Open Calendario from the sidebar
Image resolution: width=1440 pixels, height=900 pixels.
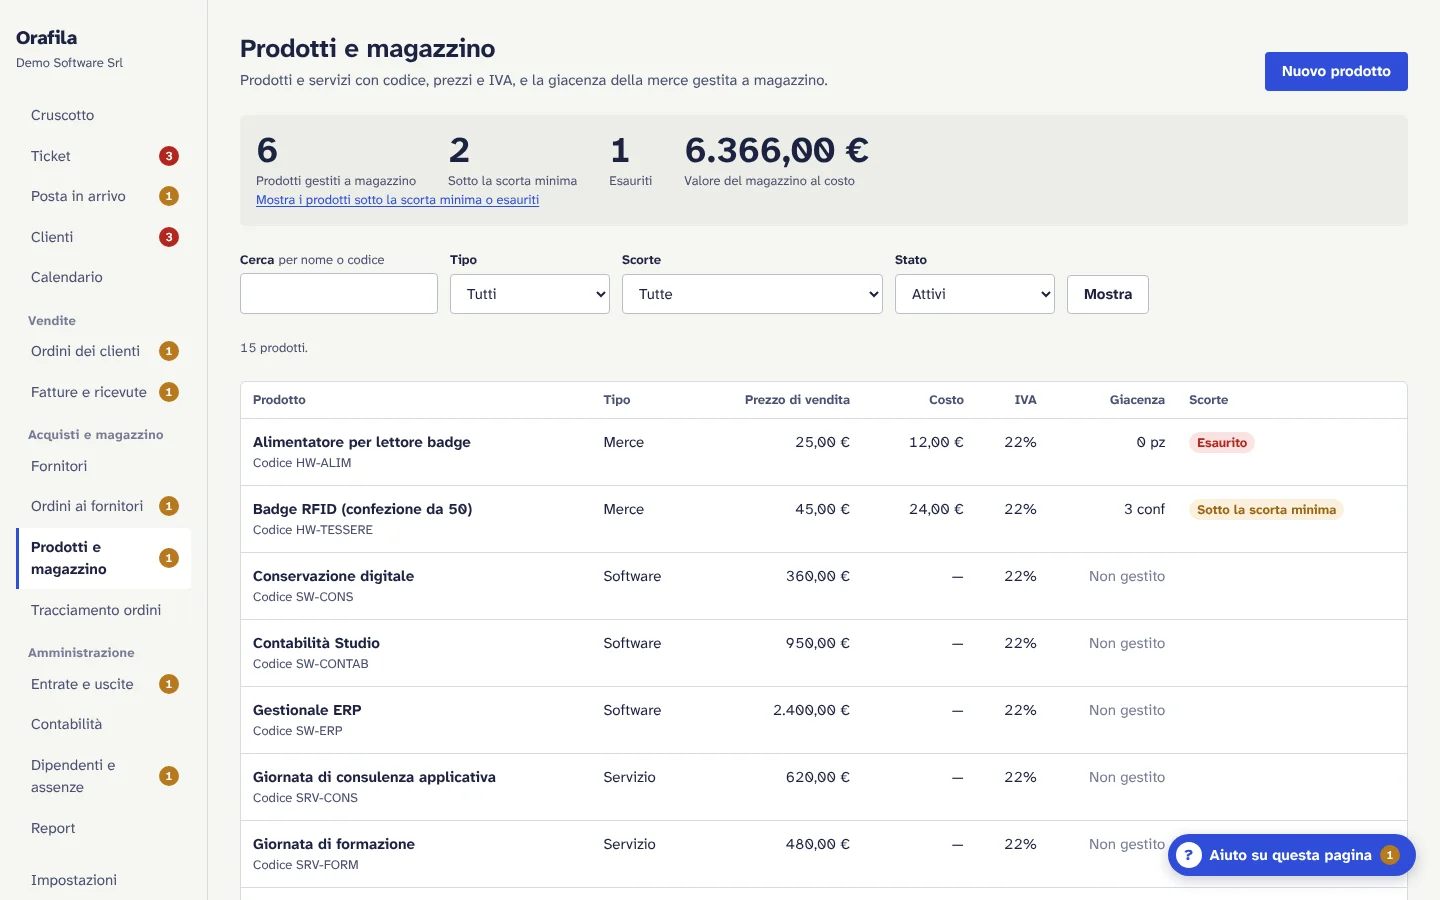(x=104, y=277)
